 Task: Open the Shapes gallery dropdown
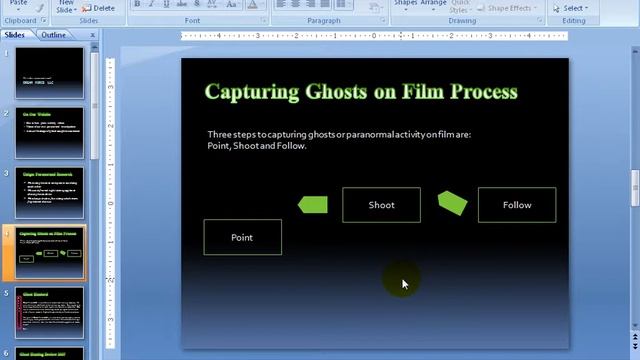406,5
